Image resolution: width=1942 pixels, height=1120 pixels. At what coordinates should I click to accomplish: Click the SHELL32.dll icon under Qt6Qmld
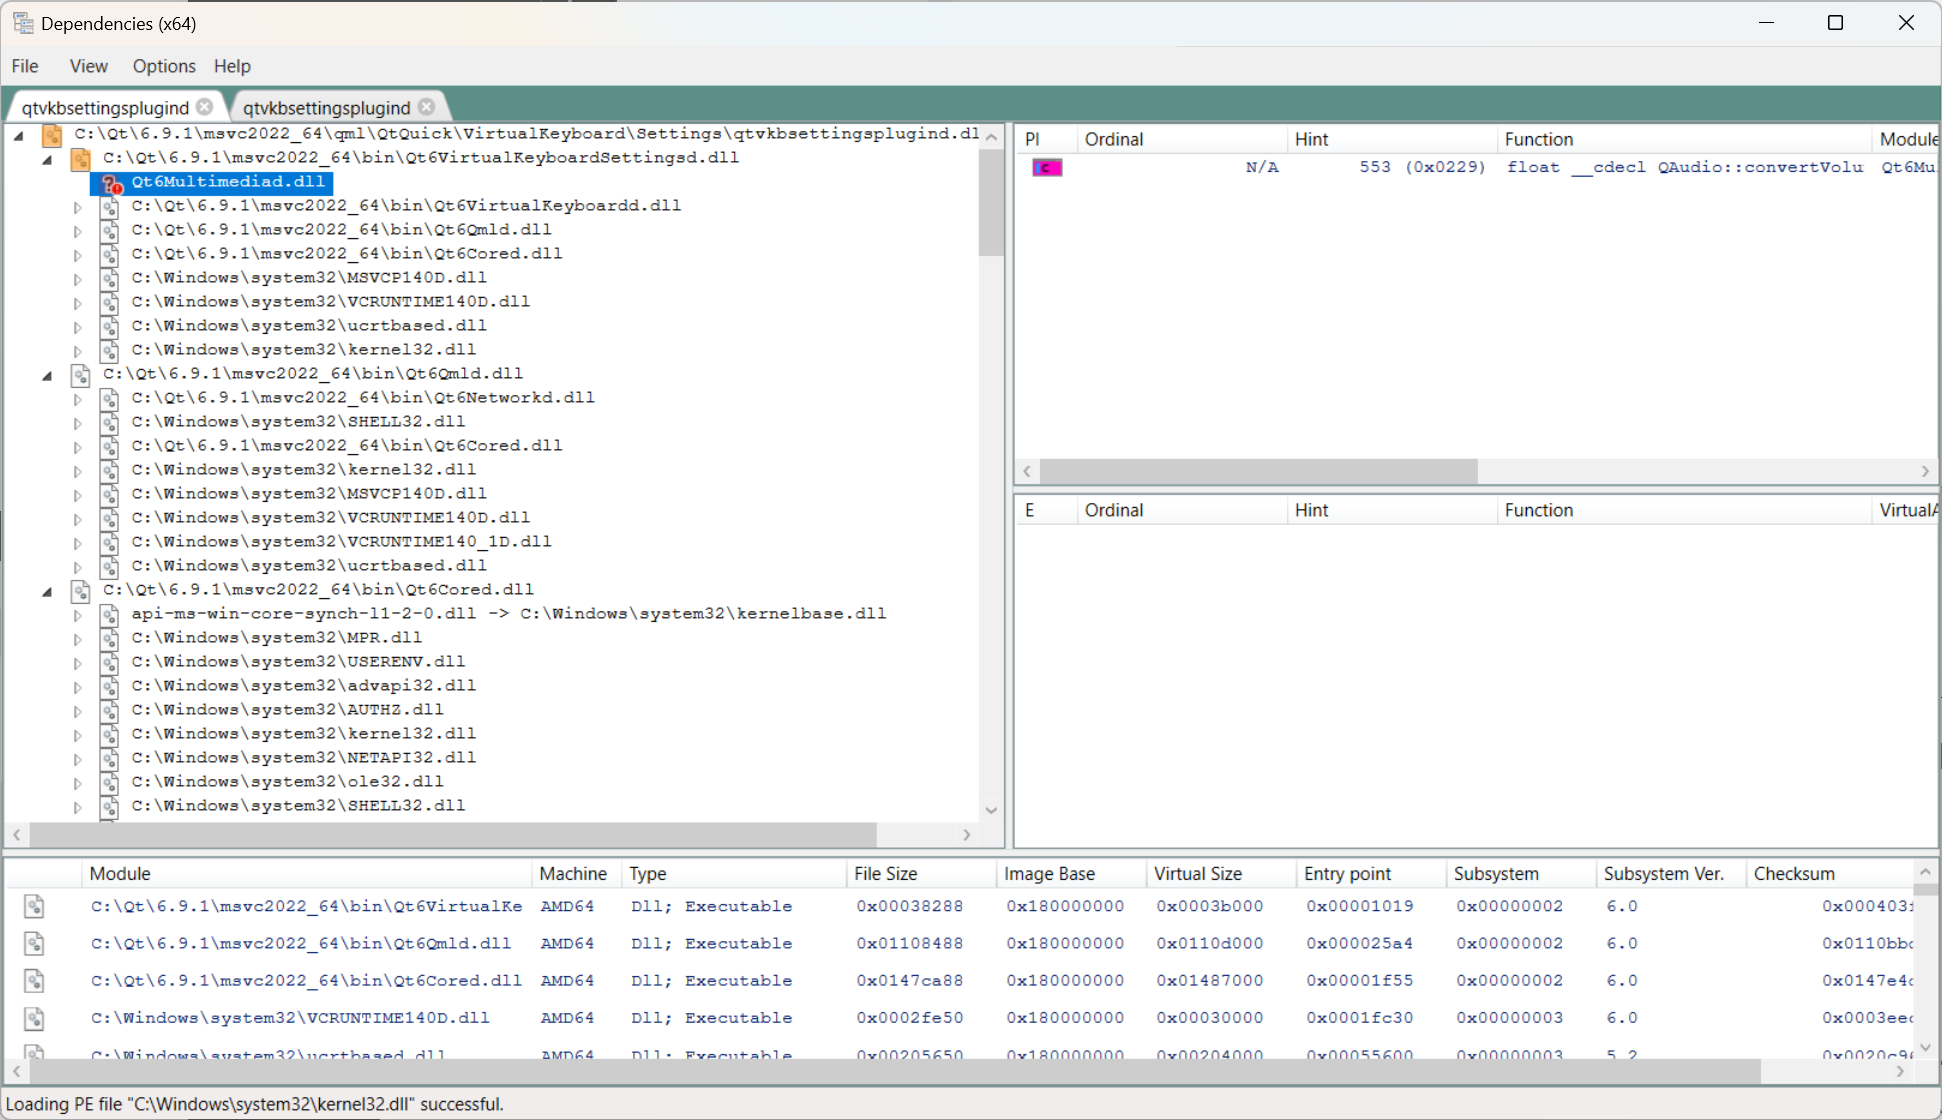pos(110,423)
